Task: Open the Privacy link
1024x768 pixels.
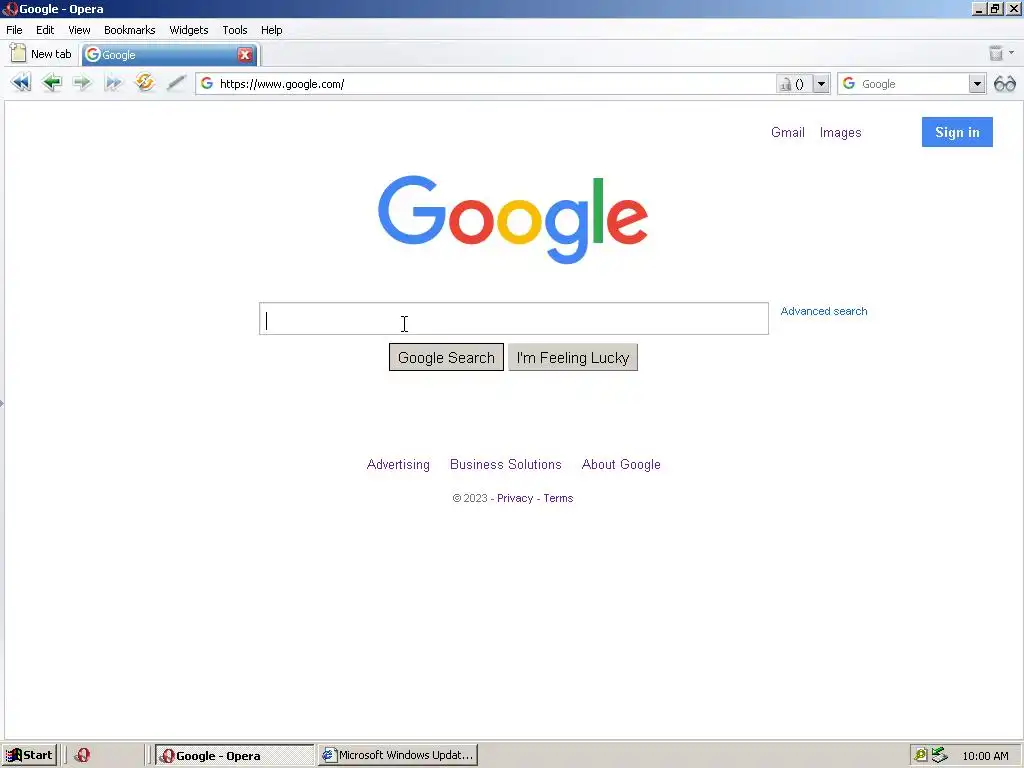Action: [515, 498]
